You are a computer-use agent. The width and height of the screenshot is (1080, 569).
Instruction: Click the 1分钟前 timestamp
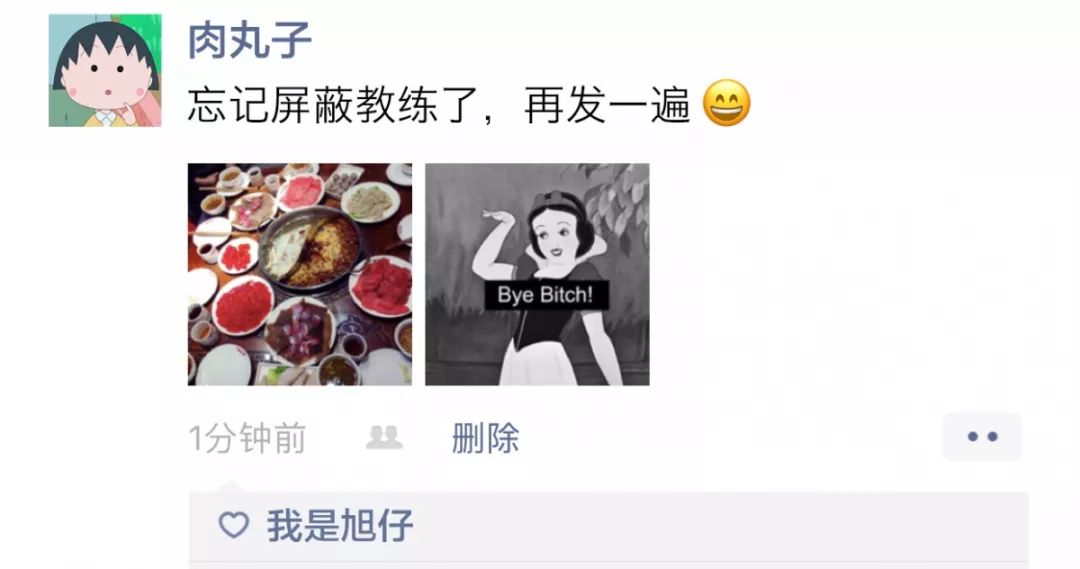click(247, 439)
